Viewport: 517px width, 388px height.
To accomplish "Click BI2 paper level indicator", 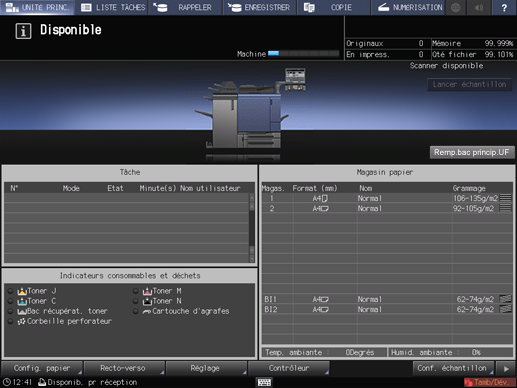I will pyautogui.click(x=505, y=309).
